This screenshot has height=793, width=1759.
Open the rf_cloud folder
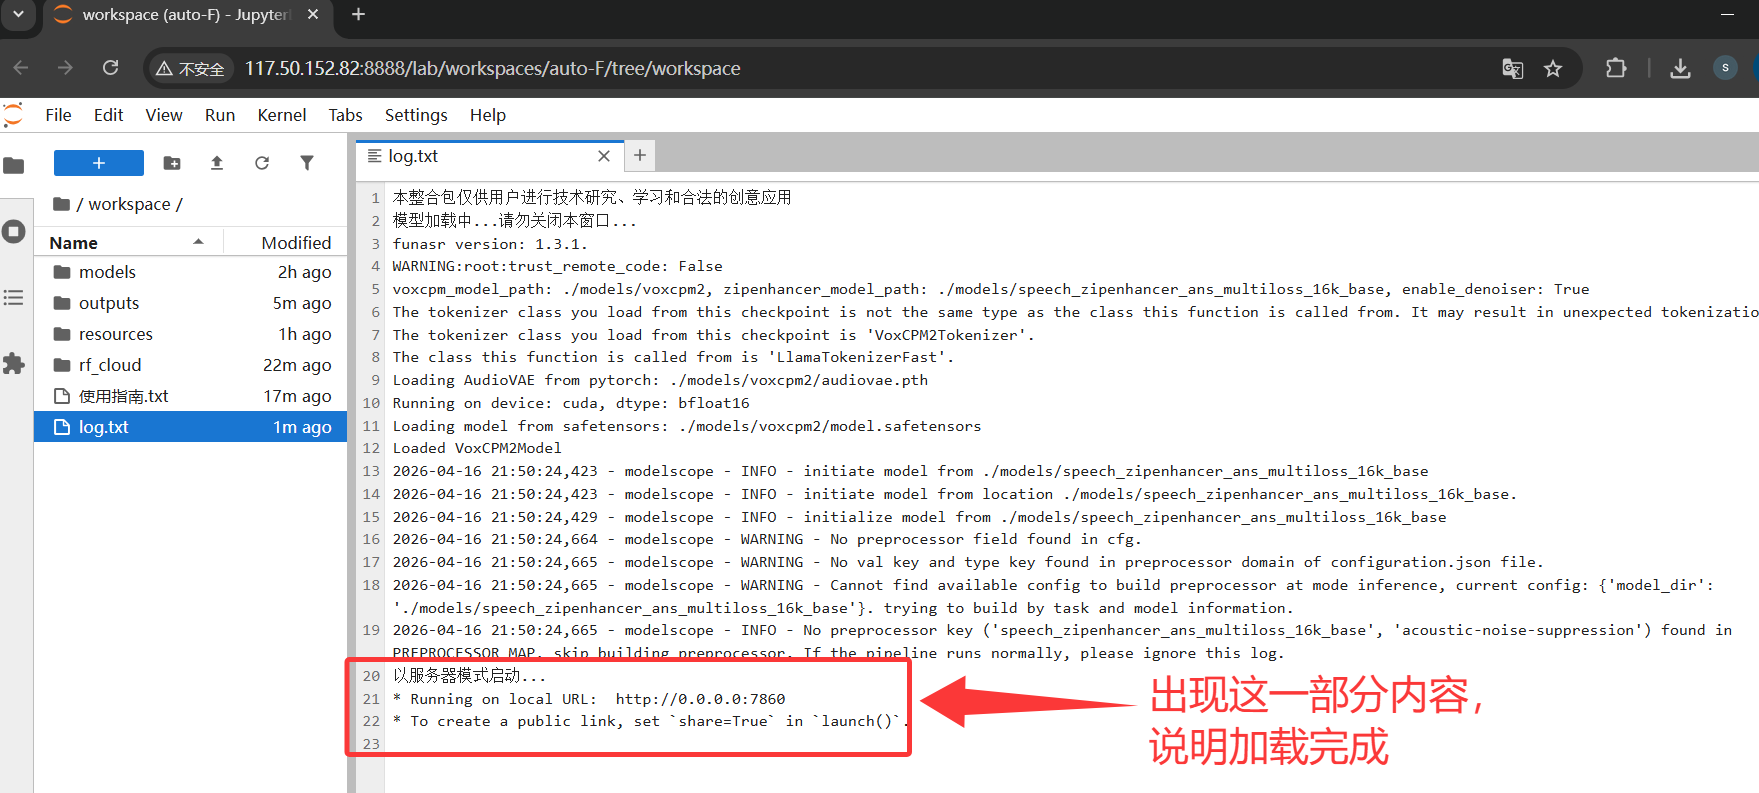(x=110, y=365)
